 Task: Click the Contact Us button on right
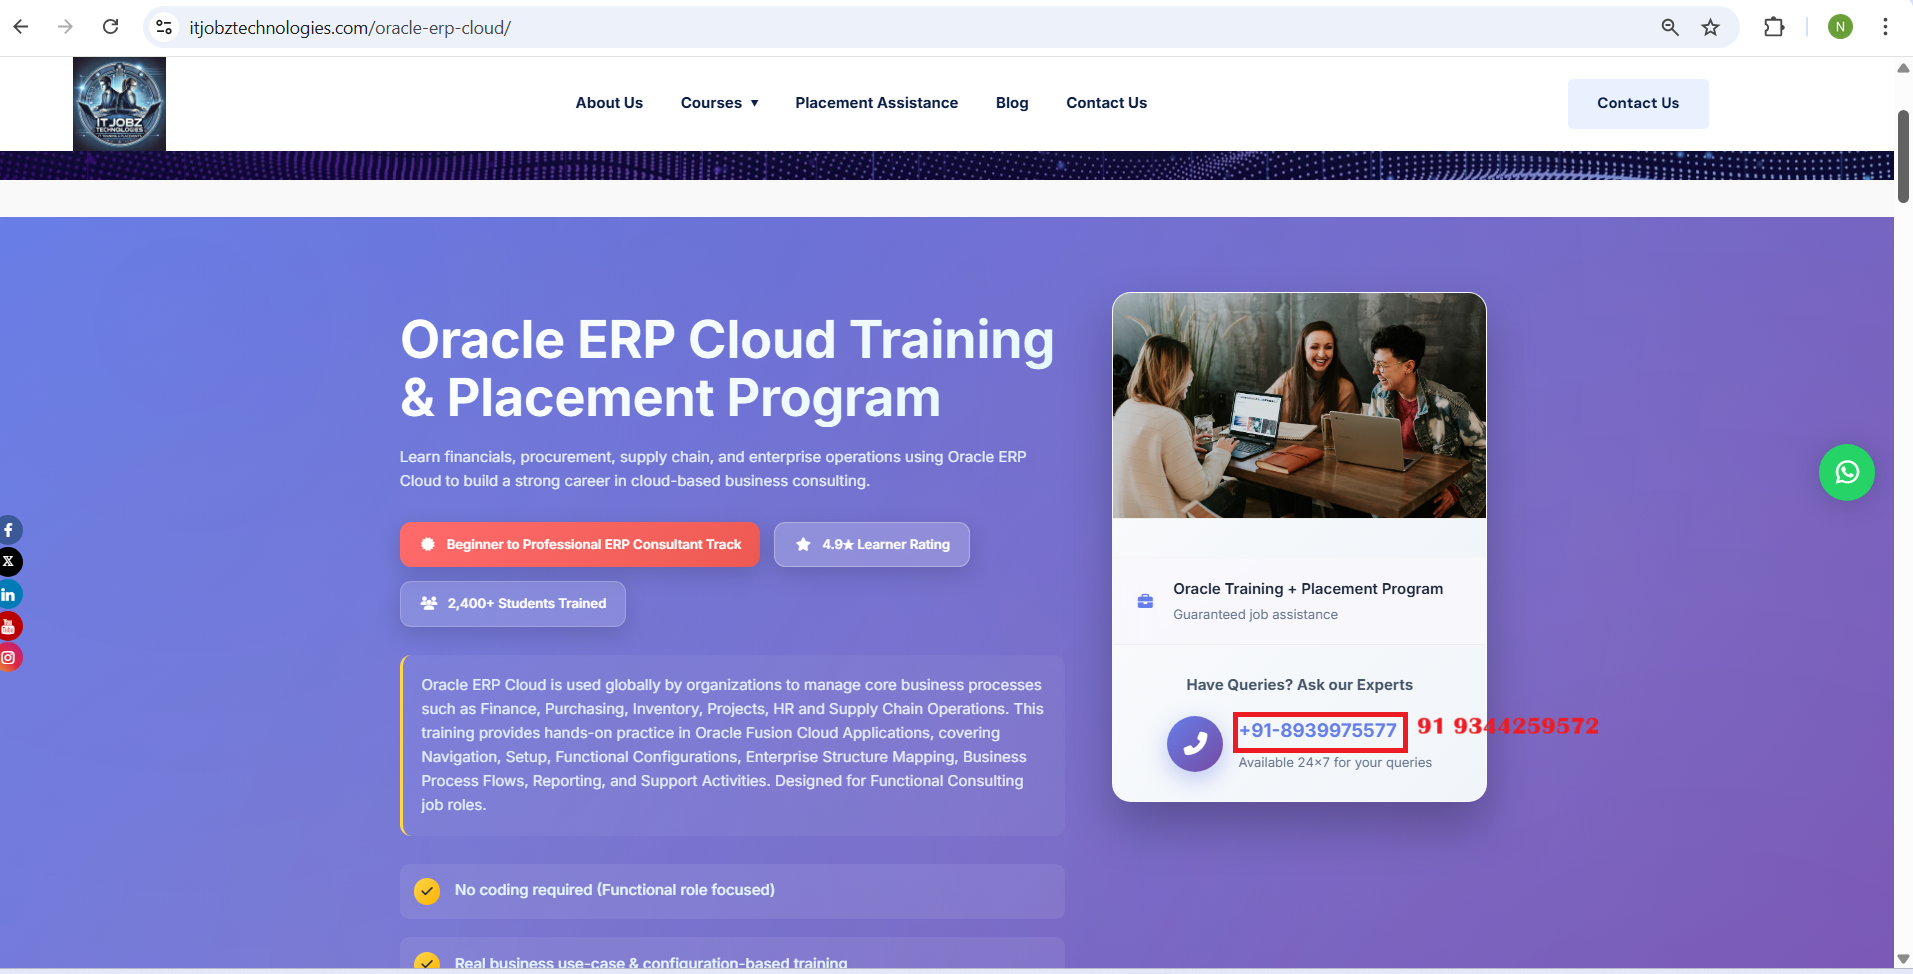click(x=1637, y=103)
